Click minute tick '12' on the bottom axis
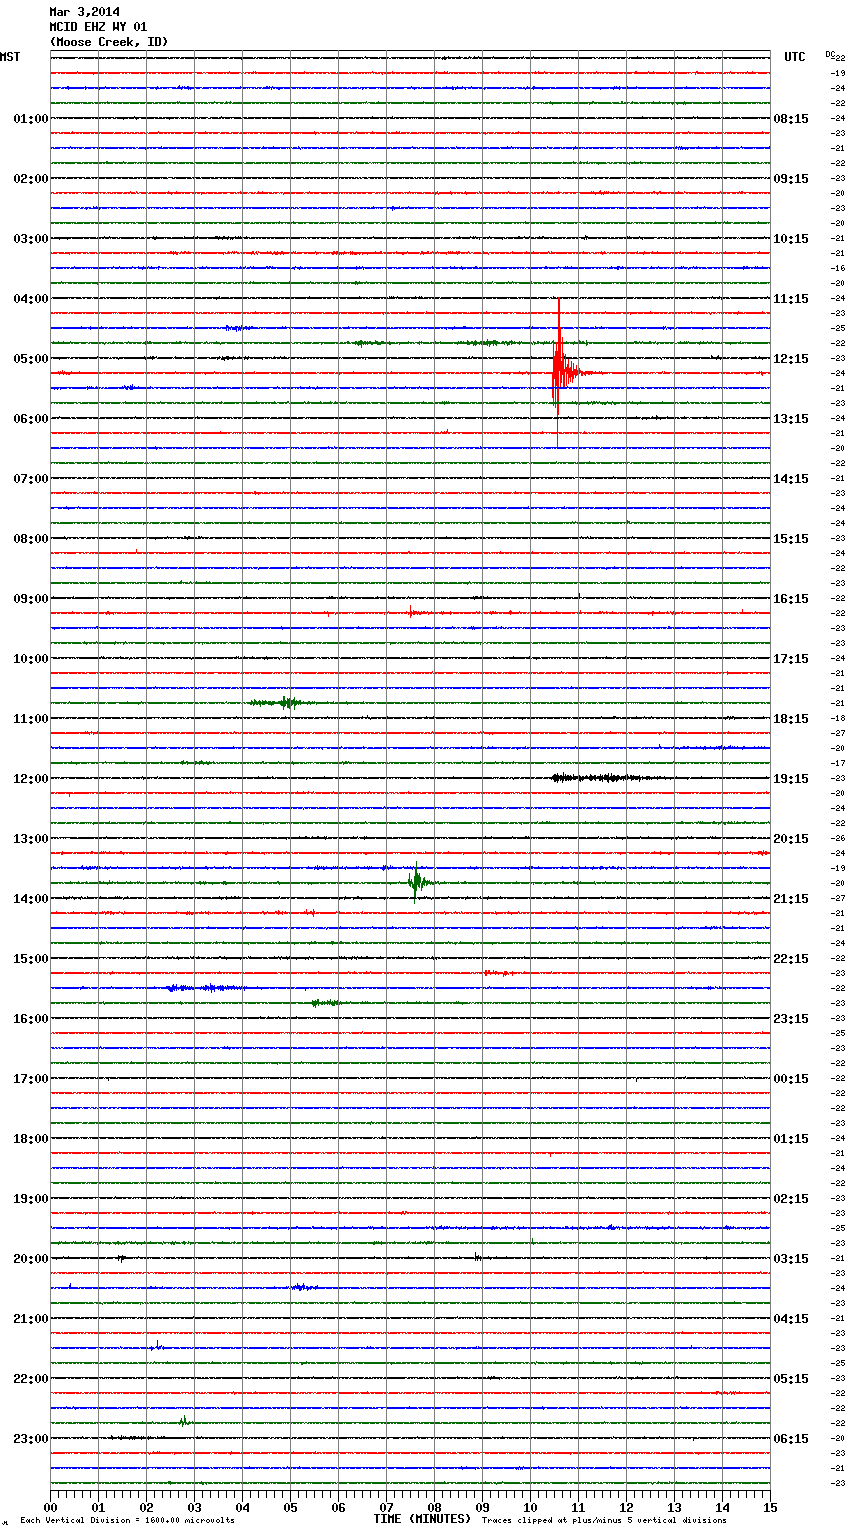This screenshot has width=850, height=1534. (x=626, y=1507)
